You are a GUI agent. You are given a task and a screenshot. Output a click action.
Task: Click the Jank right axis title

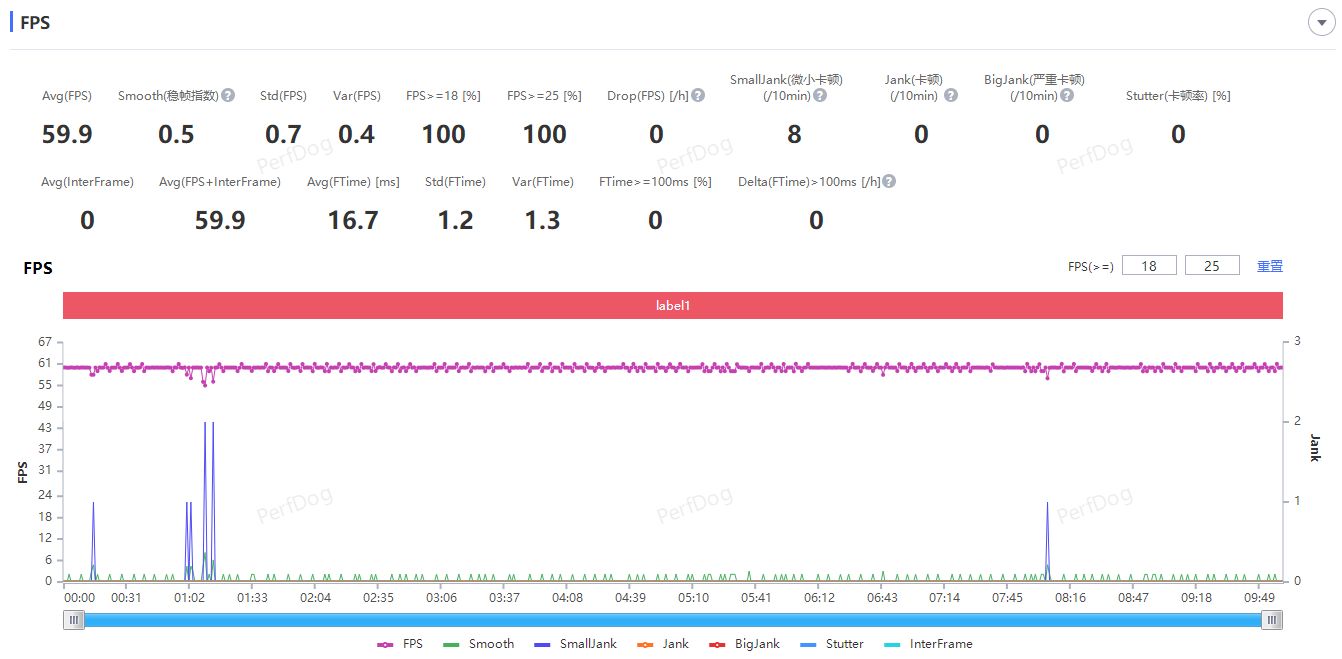1315,448
